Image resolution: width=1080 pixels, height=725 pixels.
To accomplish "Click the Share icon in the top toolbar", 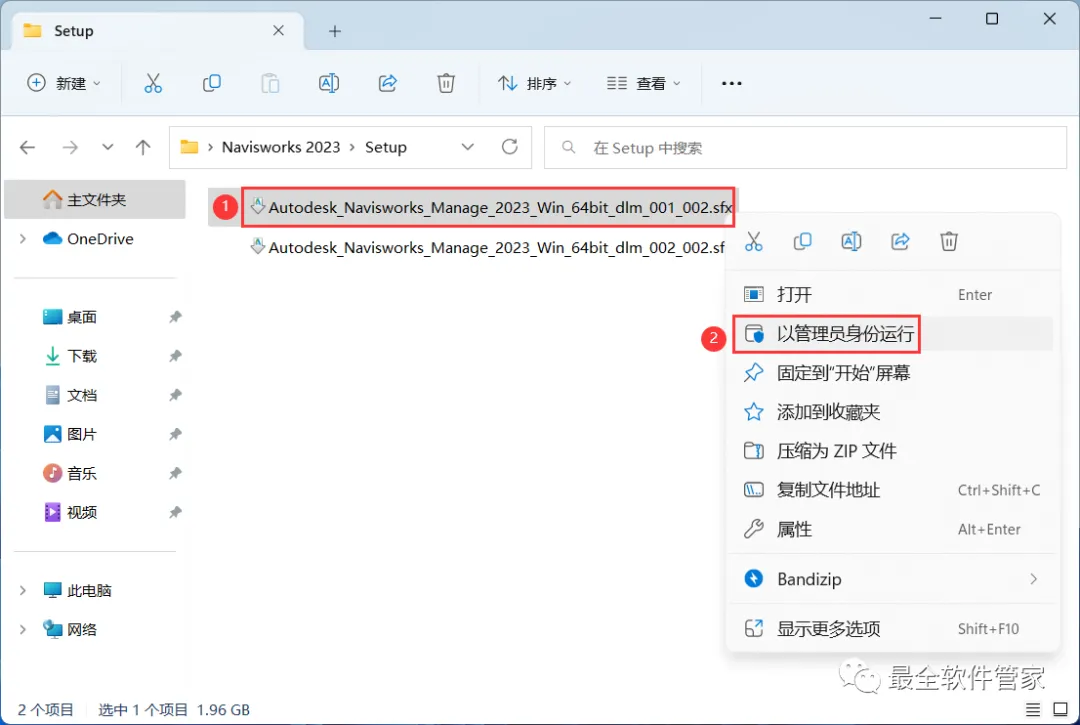I will pyautogui.click(x=388, y=83).
